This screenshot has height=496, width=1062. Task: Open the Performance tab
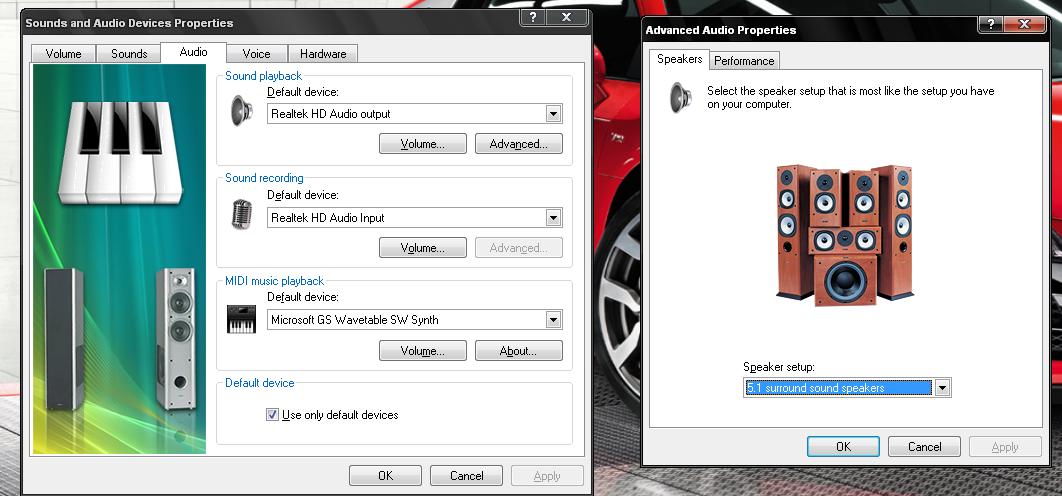(x=744, y=61)
